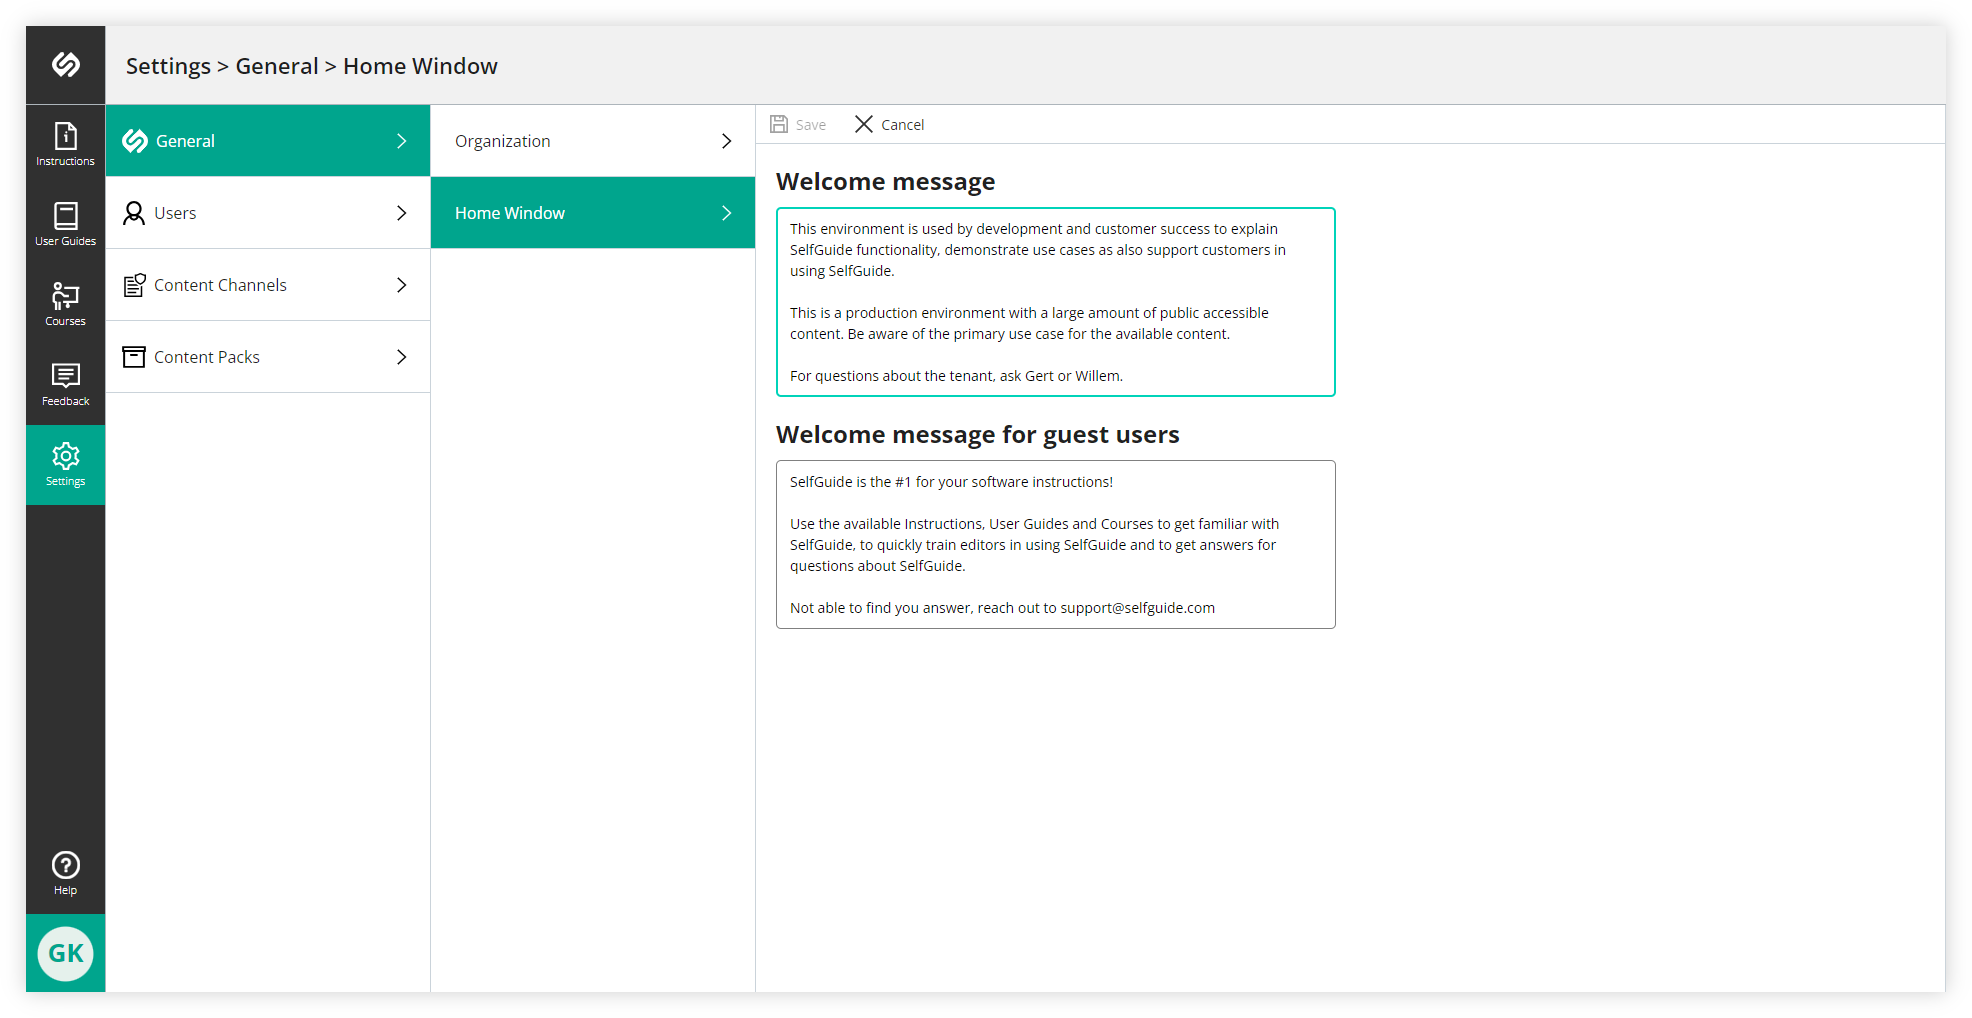Click the Save floppy disk icon
The width and height of the screenshot is (1972, 1018).
point(779,123)
